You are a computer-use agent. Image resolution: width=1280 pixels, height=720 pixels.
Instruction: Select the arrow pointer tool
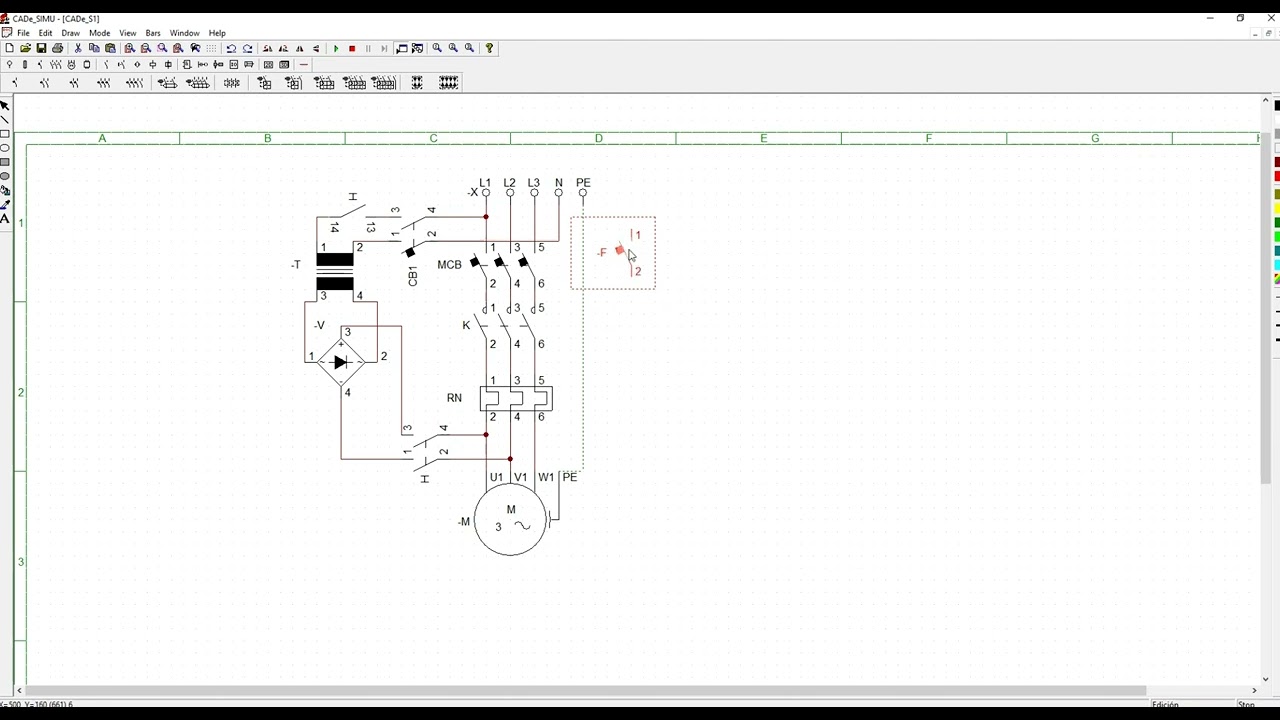tap(5, 105)
